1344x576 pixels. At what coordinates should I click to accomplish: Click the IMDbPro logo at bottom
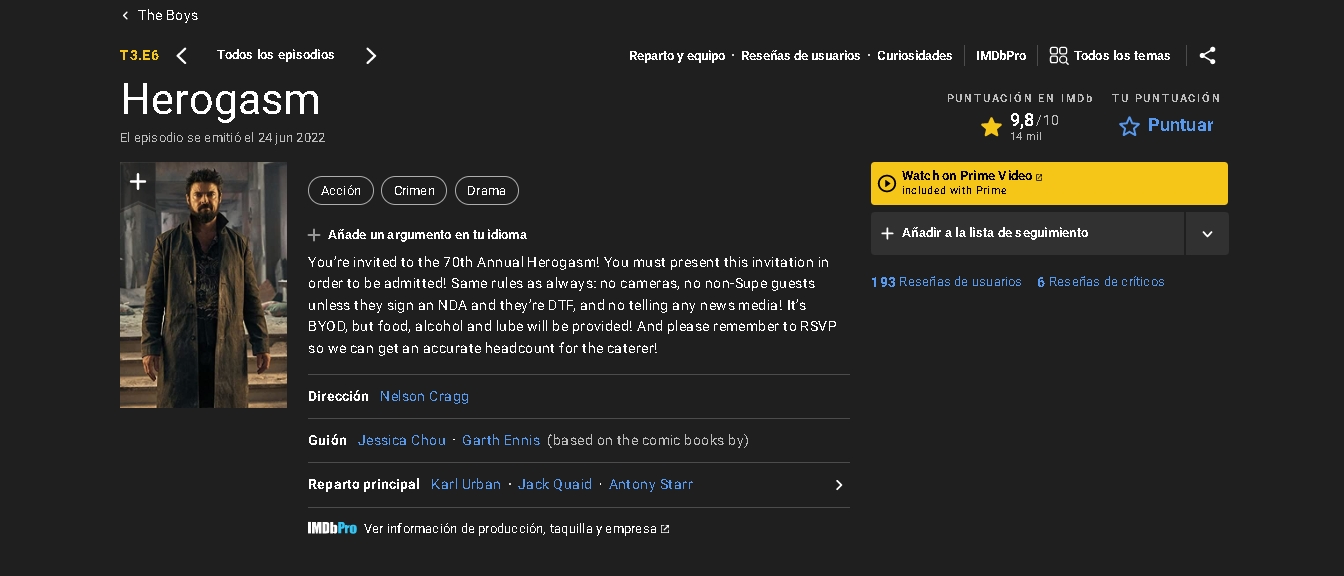point(332,529)
